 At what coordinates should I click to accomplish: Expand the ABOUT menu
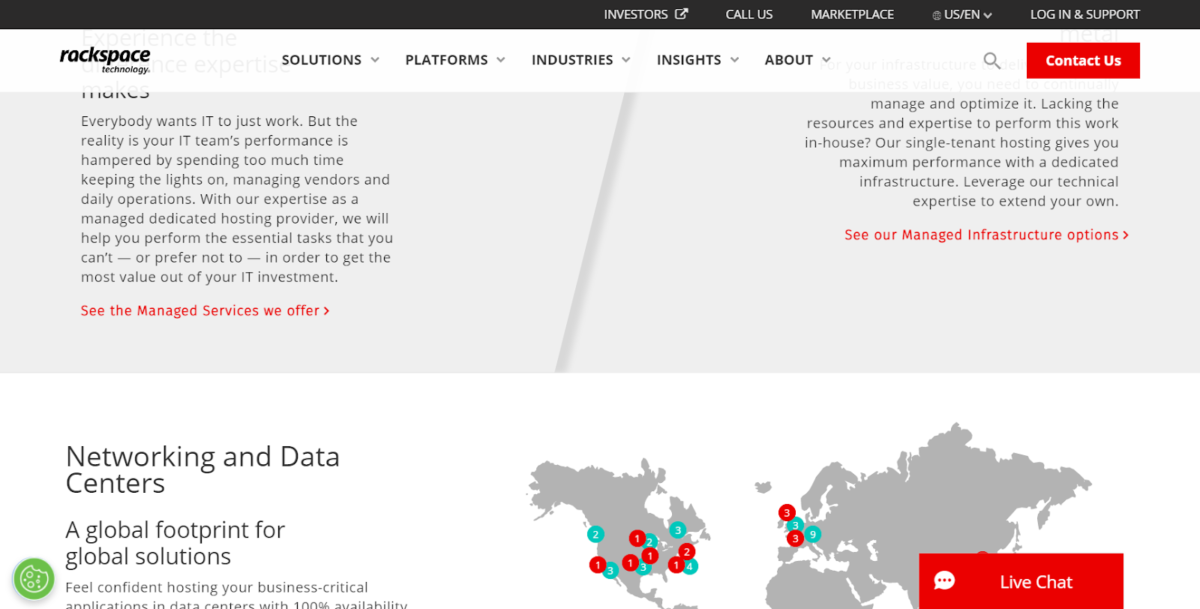click(798, 60)
